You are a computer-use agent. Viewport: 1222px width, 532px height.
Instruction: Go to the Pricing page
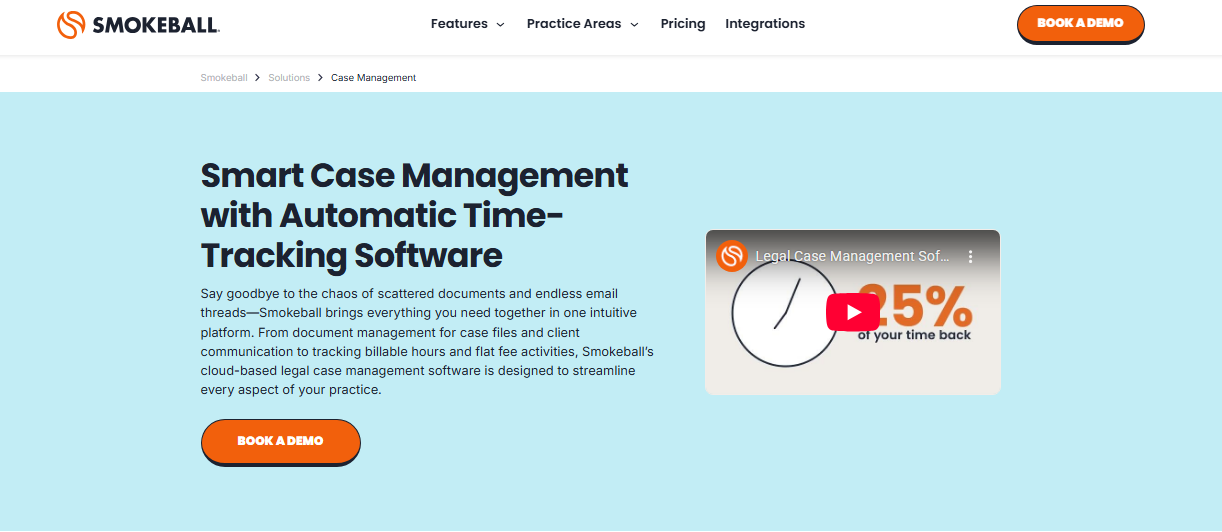click(x=683, y=24)
